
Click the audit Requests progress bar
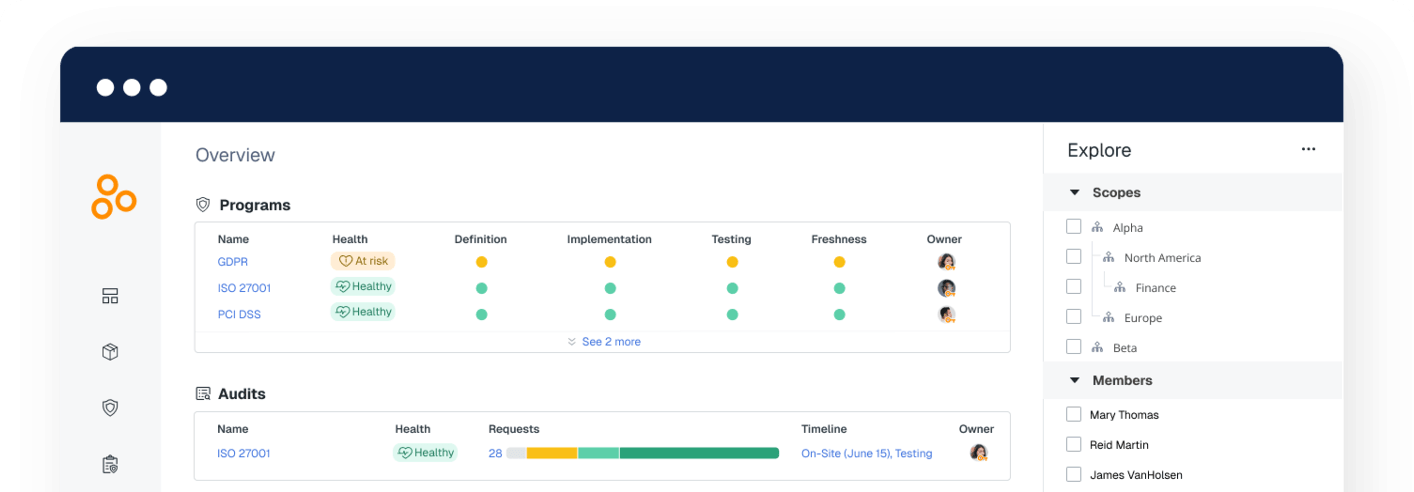(x=642, y=453)
